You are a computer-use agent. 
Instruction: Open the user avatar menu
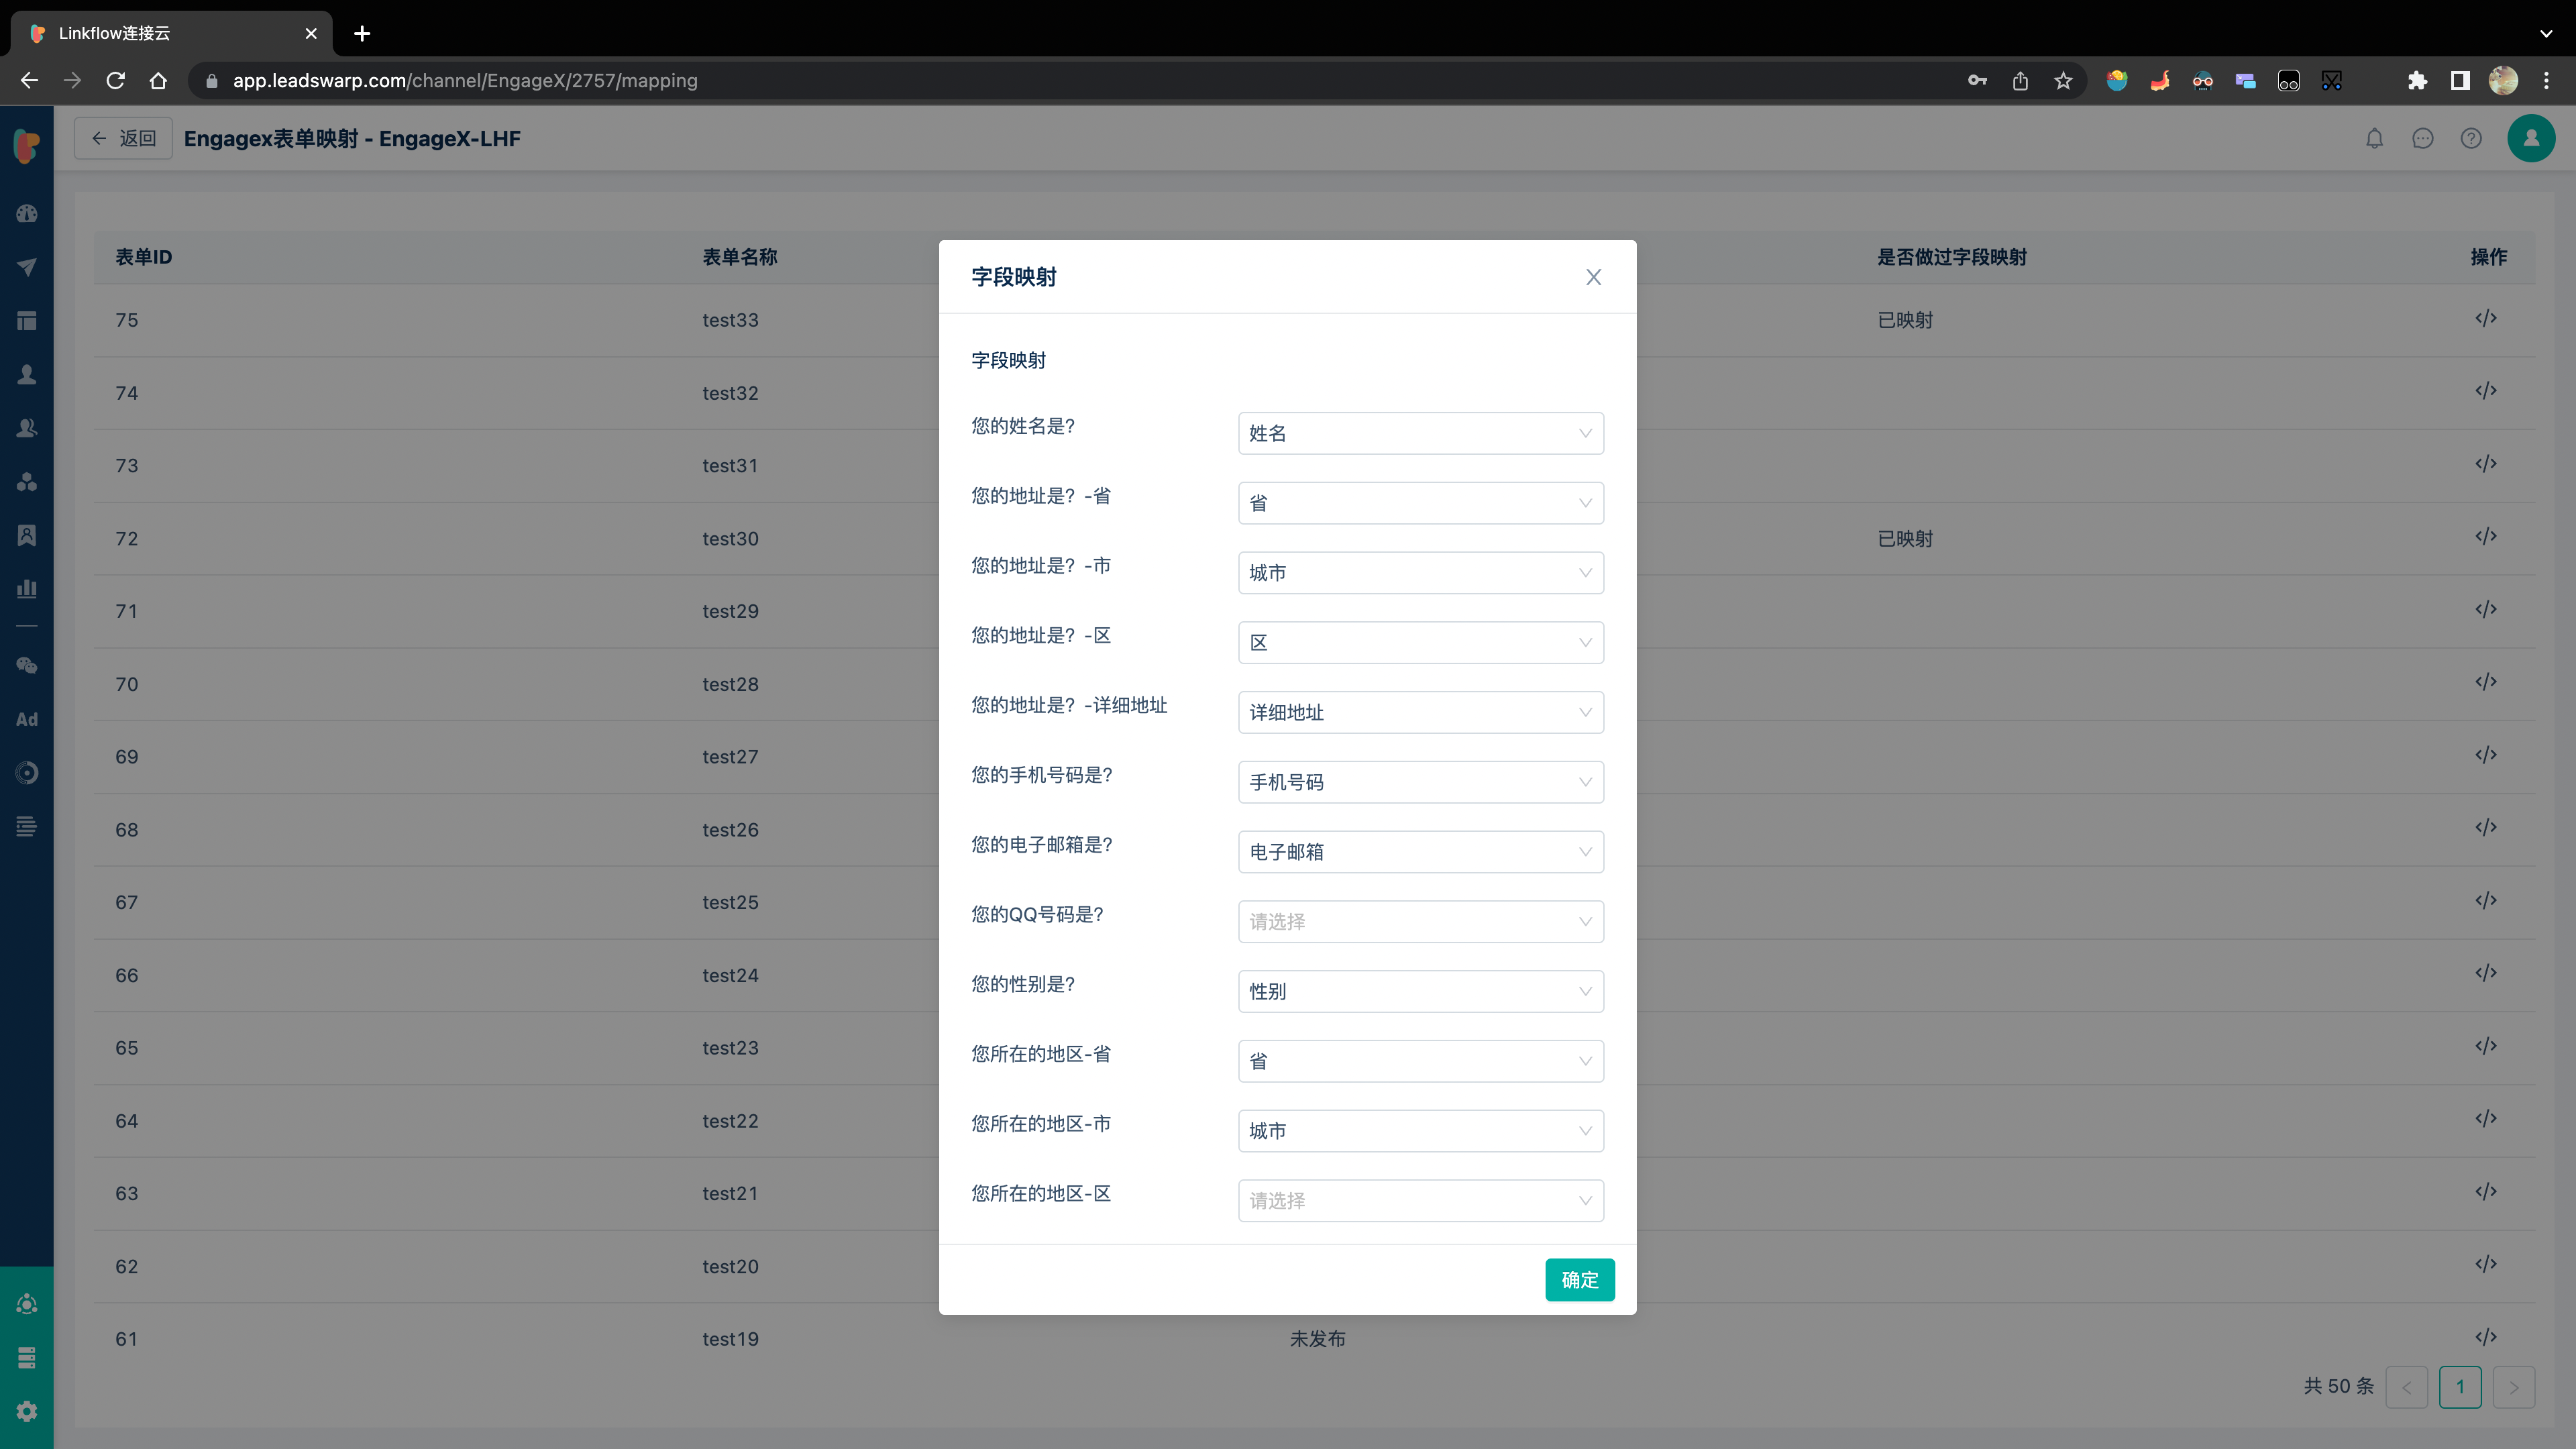pyautogui.click(x=2530, y=138)
